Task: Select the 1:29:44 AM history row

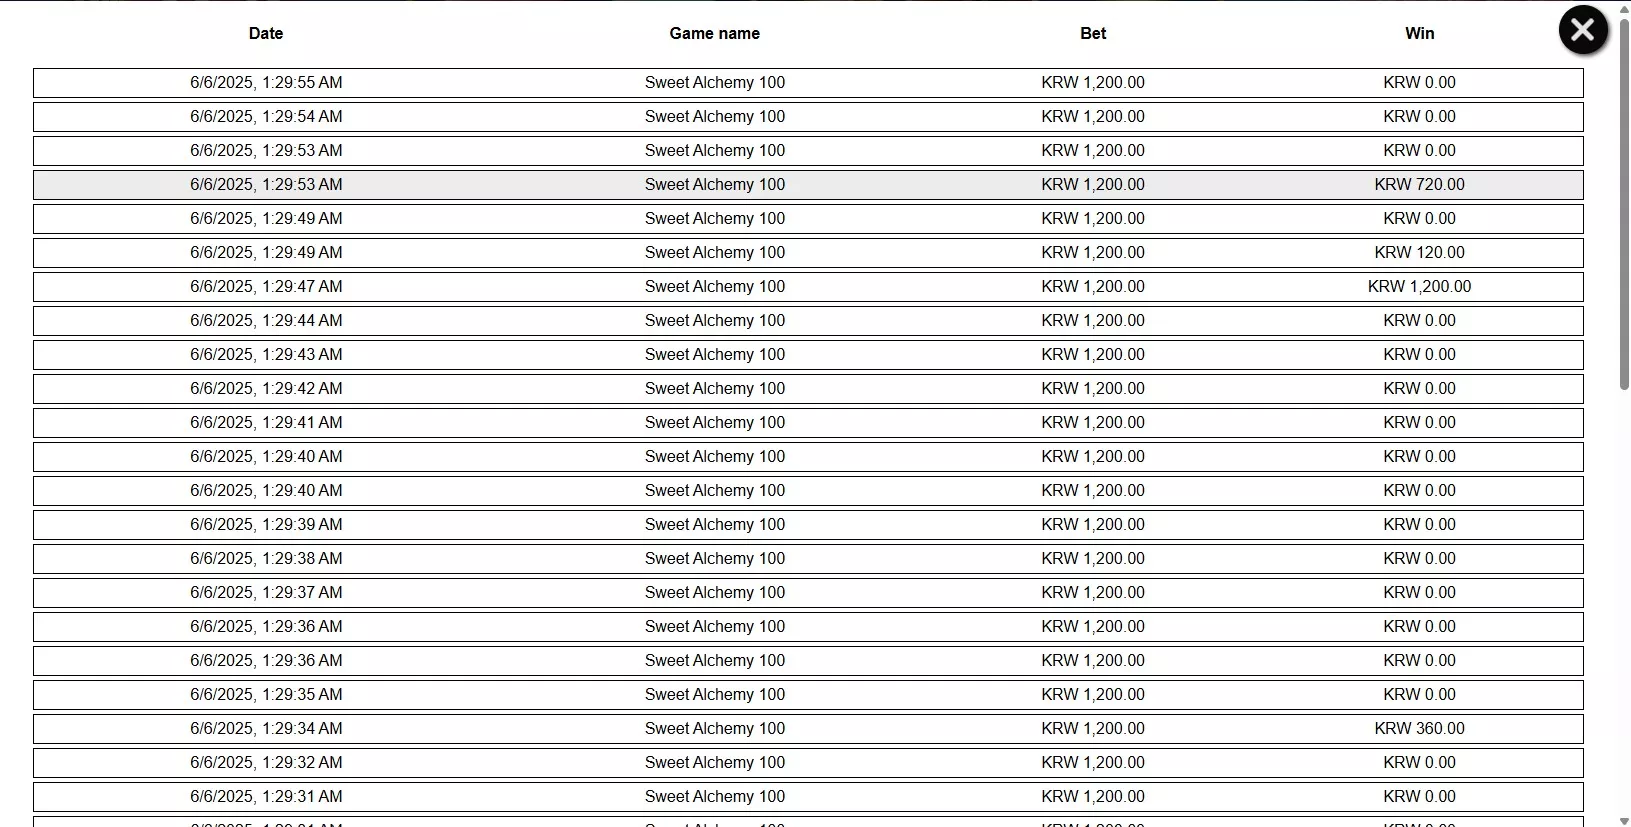Action: coord(808,321)
